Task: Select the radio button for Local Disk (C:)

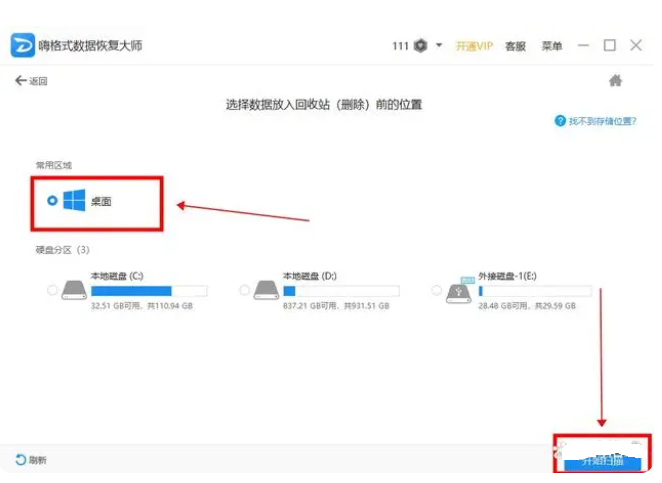Action: (x=52, y=290)
